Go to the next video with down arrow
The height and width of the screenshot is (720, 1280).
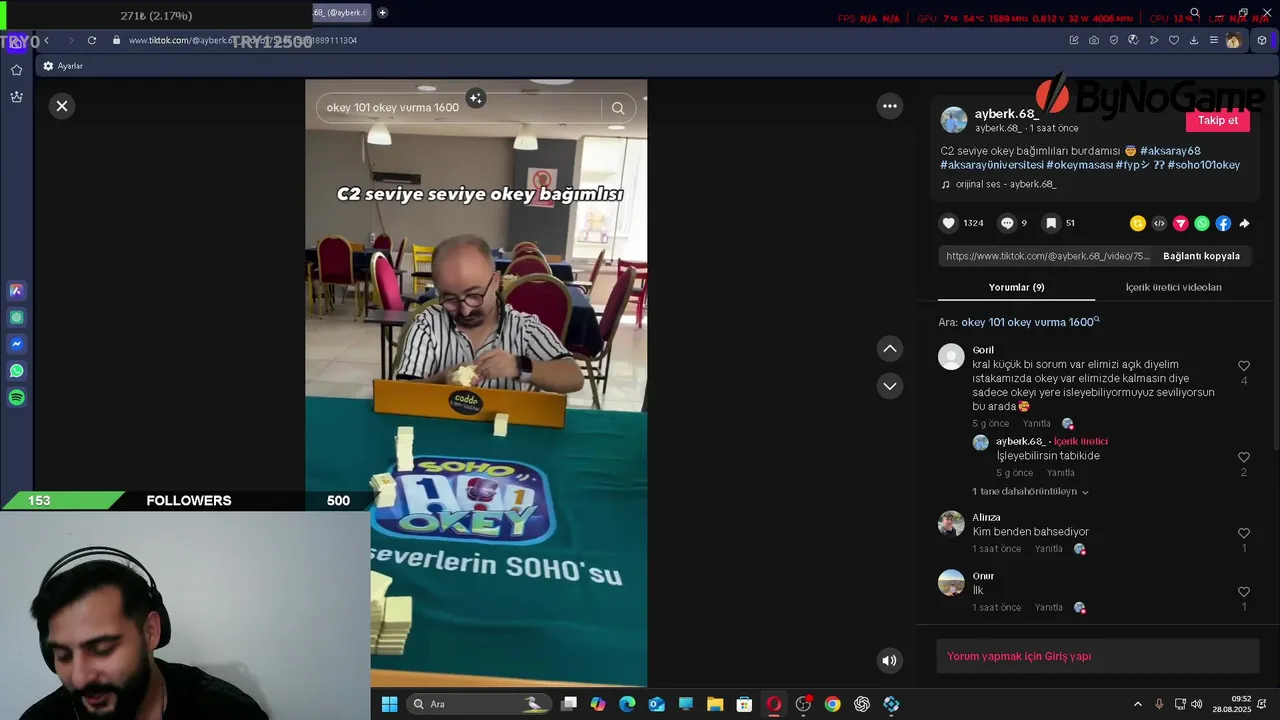coord(889,386)
